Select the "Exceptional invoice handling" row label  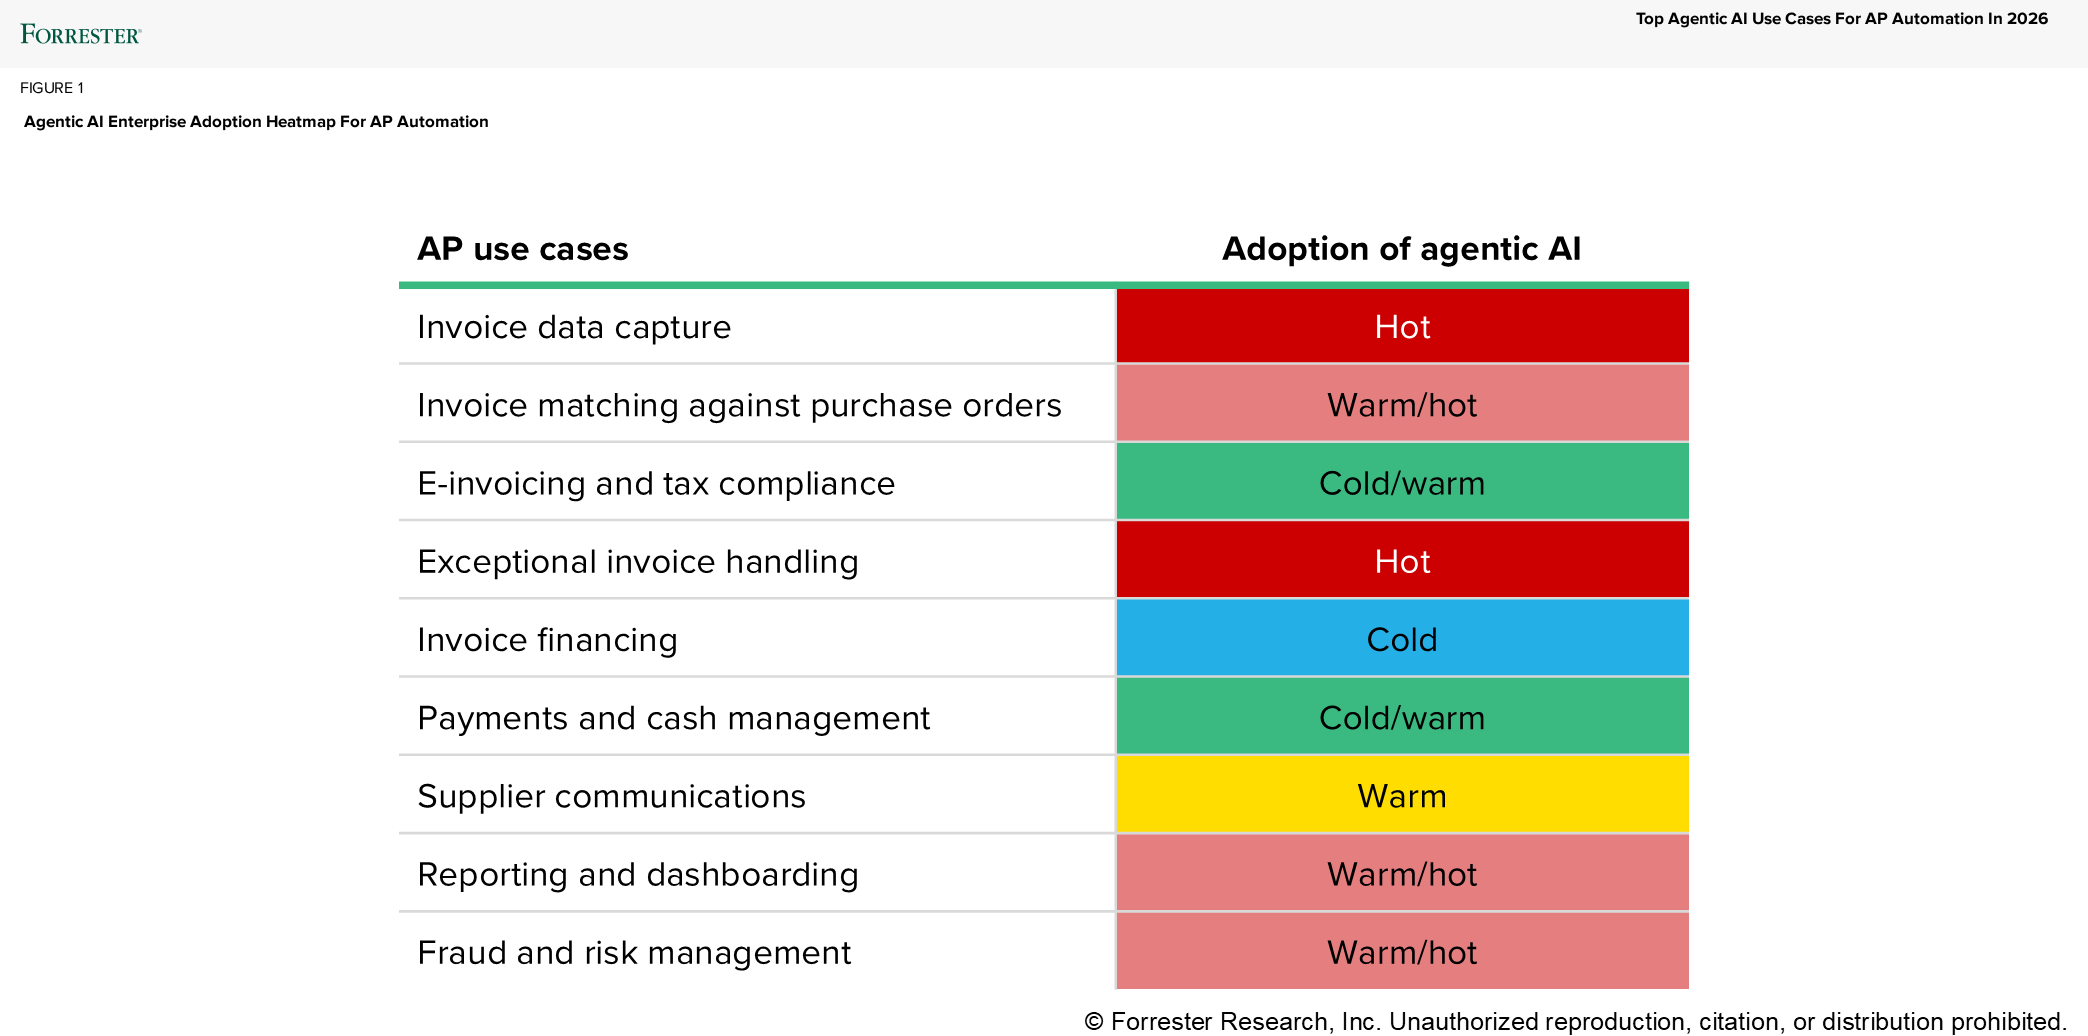tap(637, 562)
